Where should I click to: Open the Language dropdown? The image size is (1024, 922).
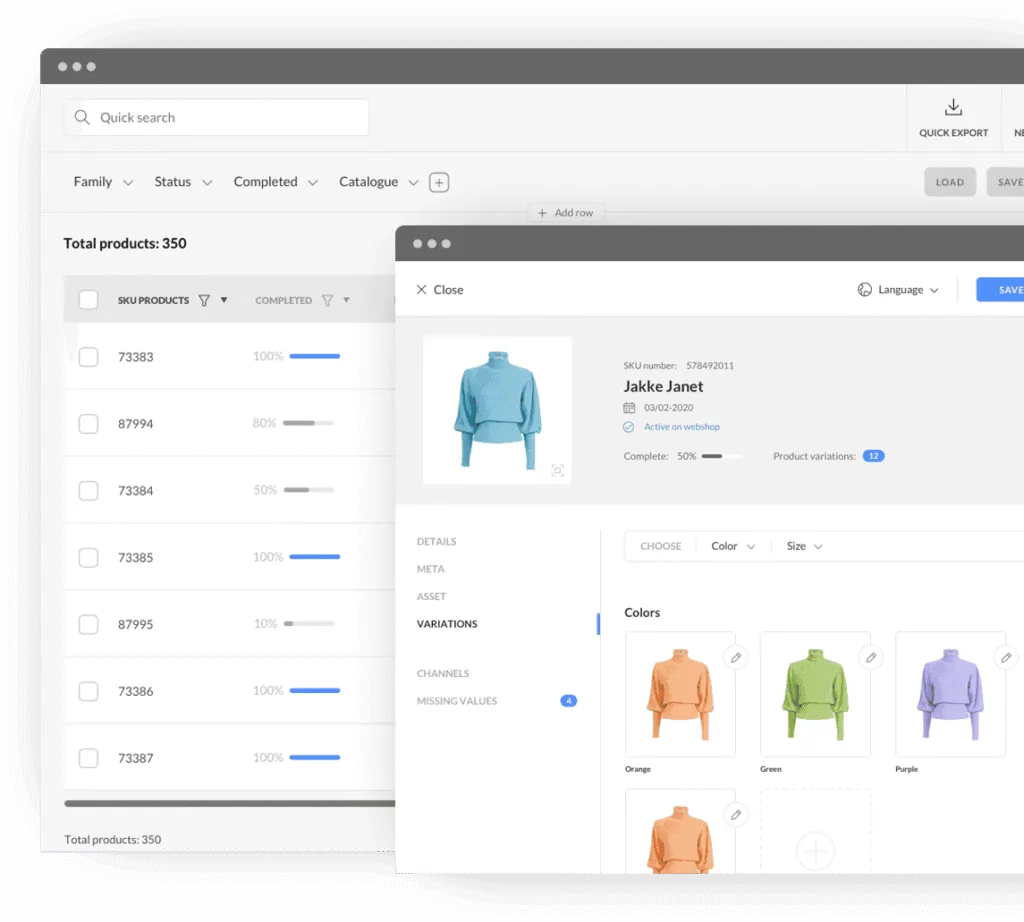coord(898,289)
